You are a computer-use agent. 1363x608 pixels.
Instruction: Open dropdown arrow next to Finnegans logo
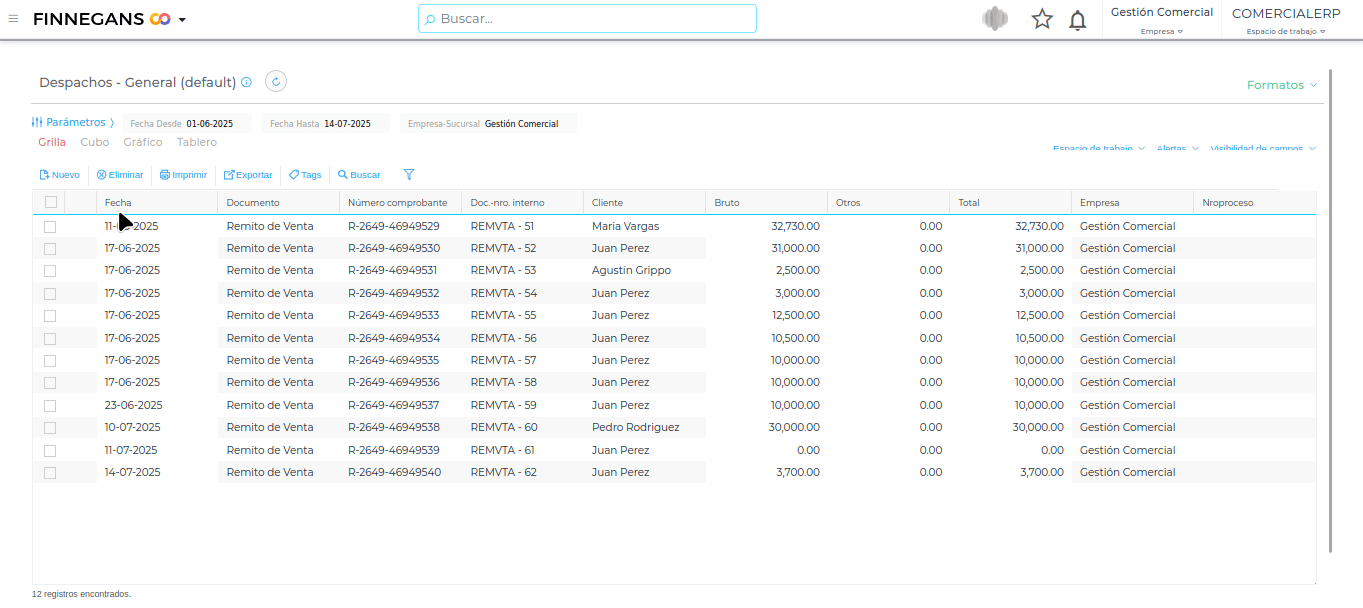point(182,20)
